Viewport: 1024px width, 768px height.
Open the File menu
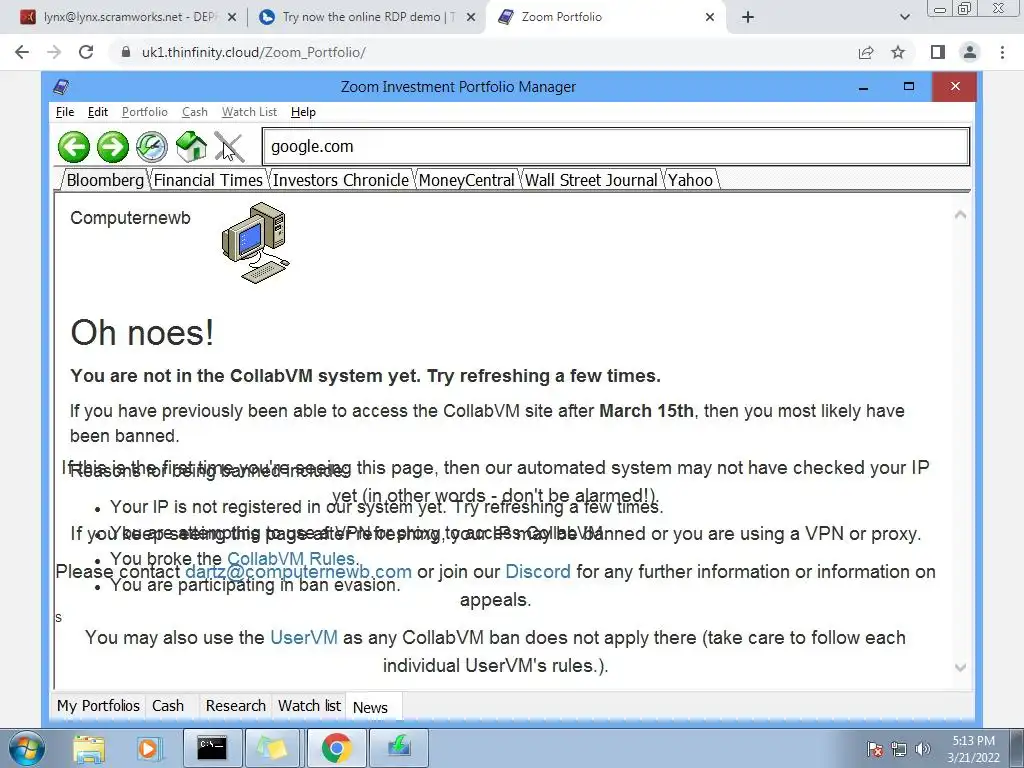65,112
